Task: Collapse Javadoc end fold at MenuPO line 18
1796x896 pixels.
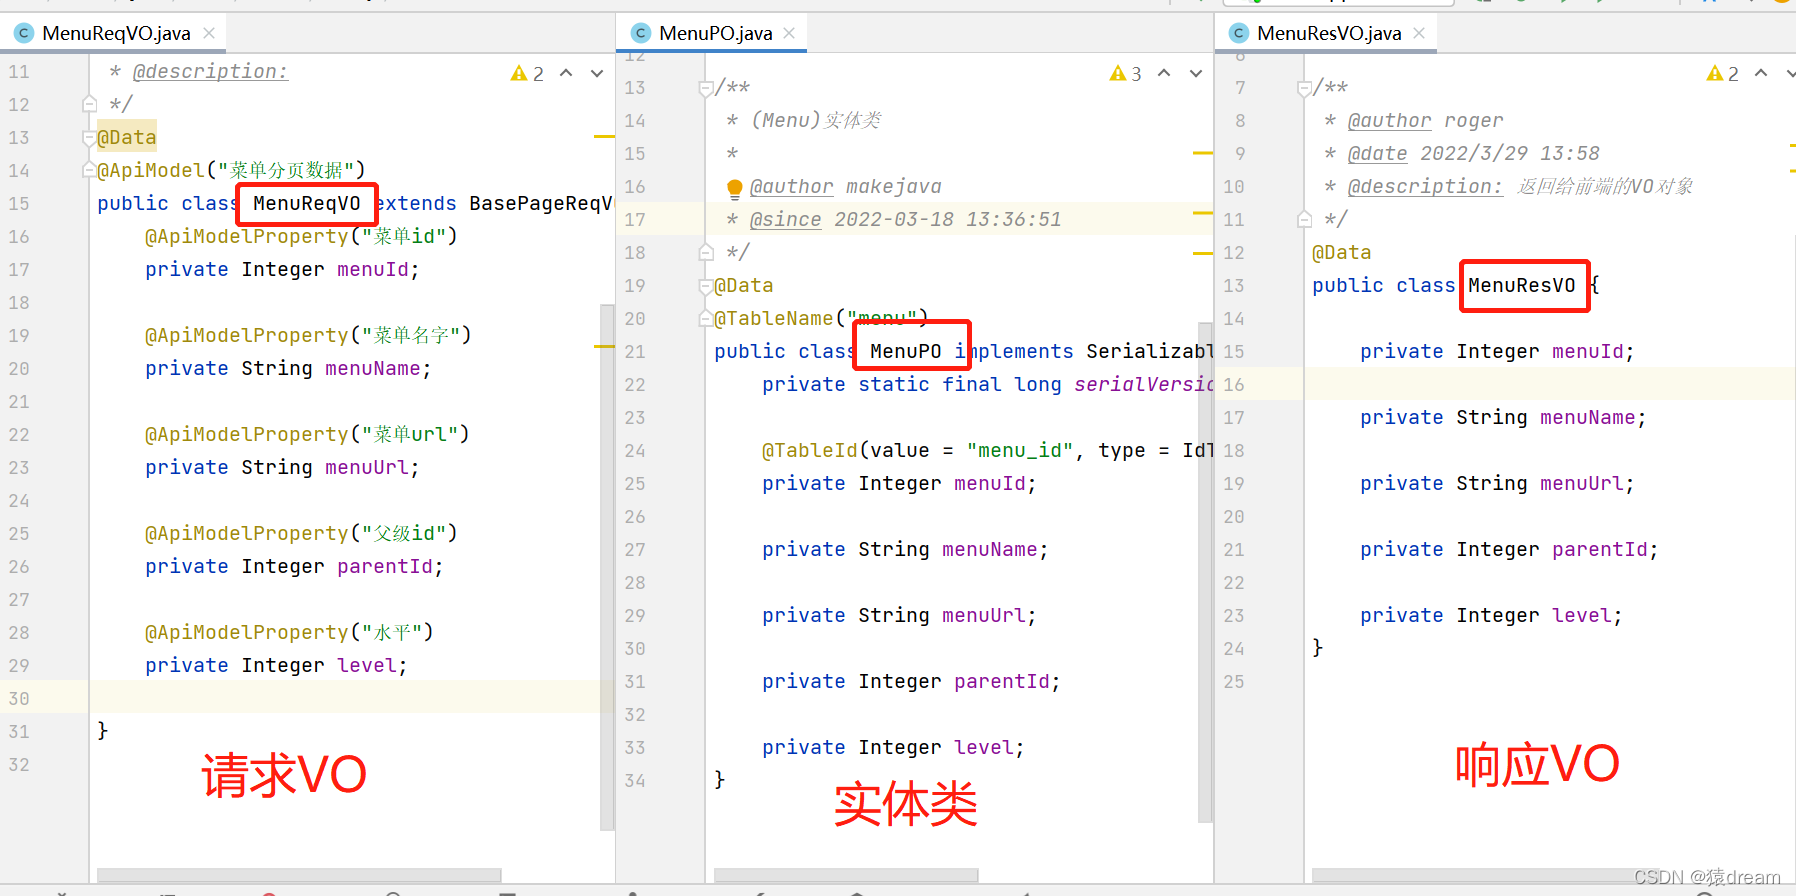Action: [x=706, y=251]
